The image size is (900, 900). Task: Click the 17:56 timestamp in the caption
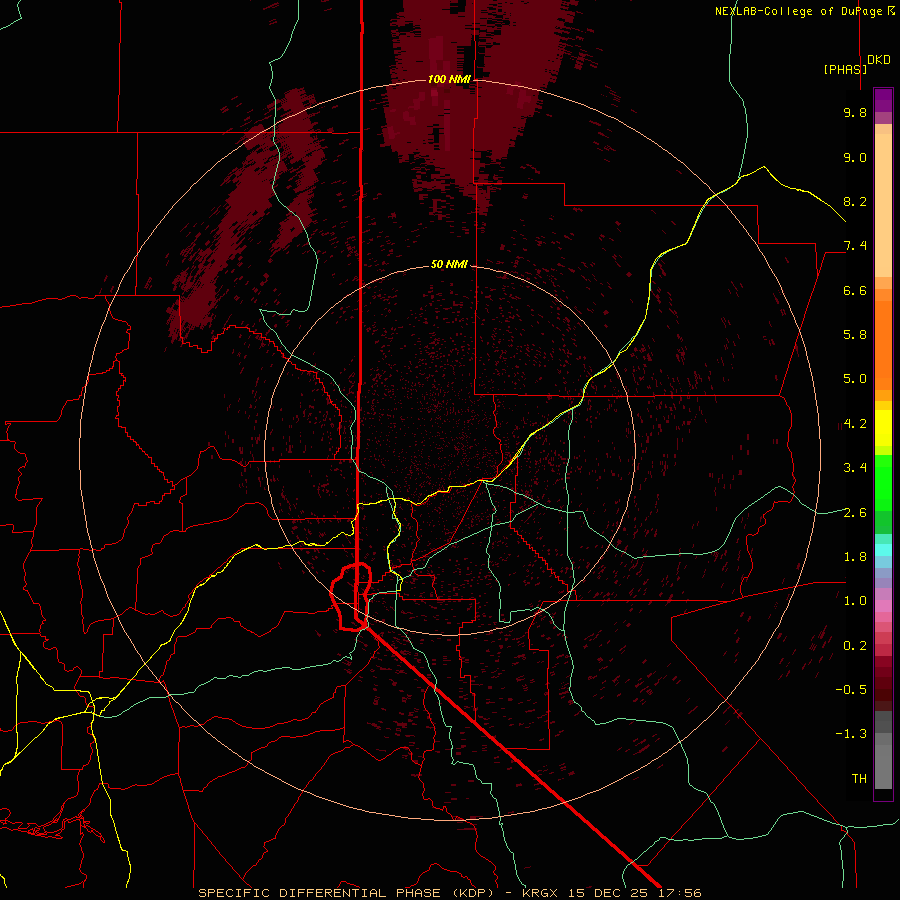[680, 893]
